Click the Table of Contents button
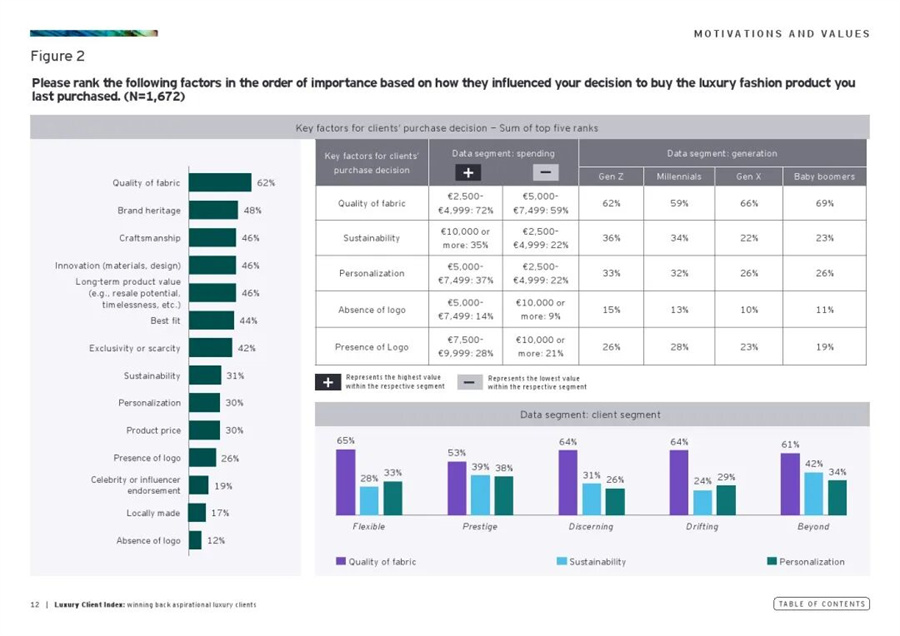The width and height of the screenshot is (900, 636). click(821, 604)
